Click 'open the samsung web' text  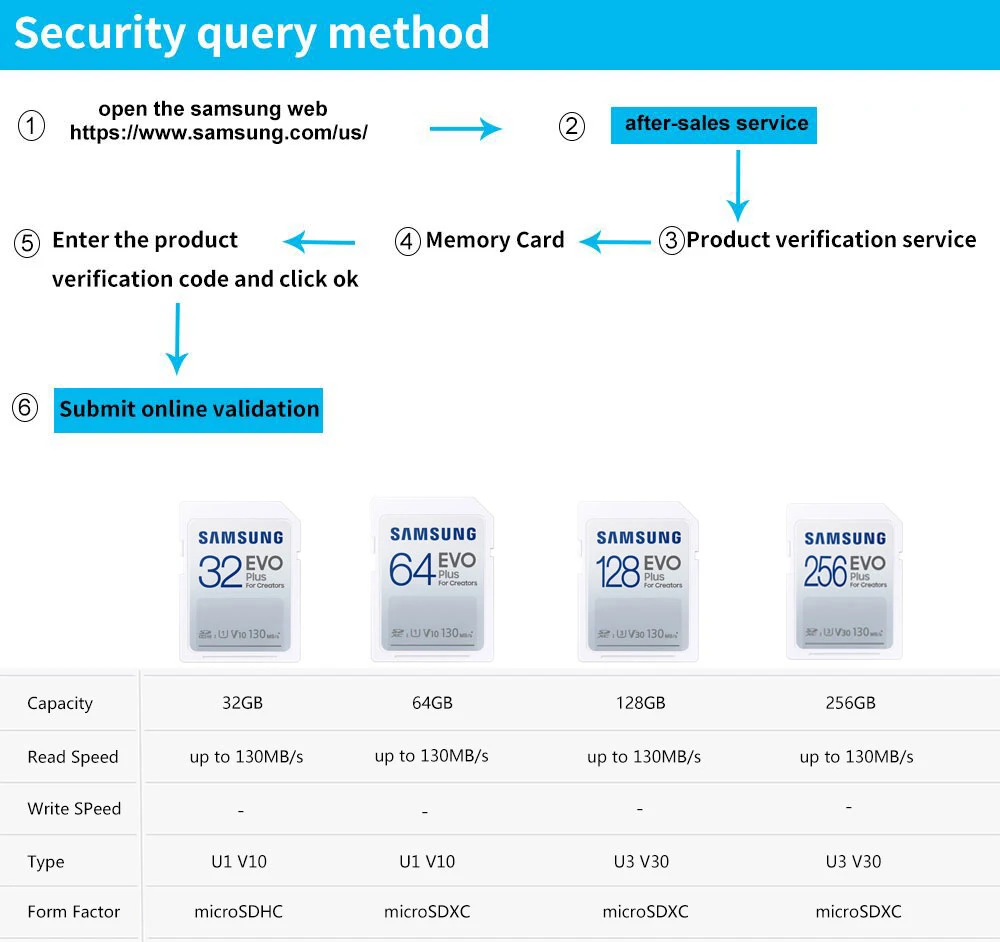click(213, 108)
